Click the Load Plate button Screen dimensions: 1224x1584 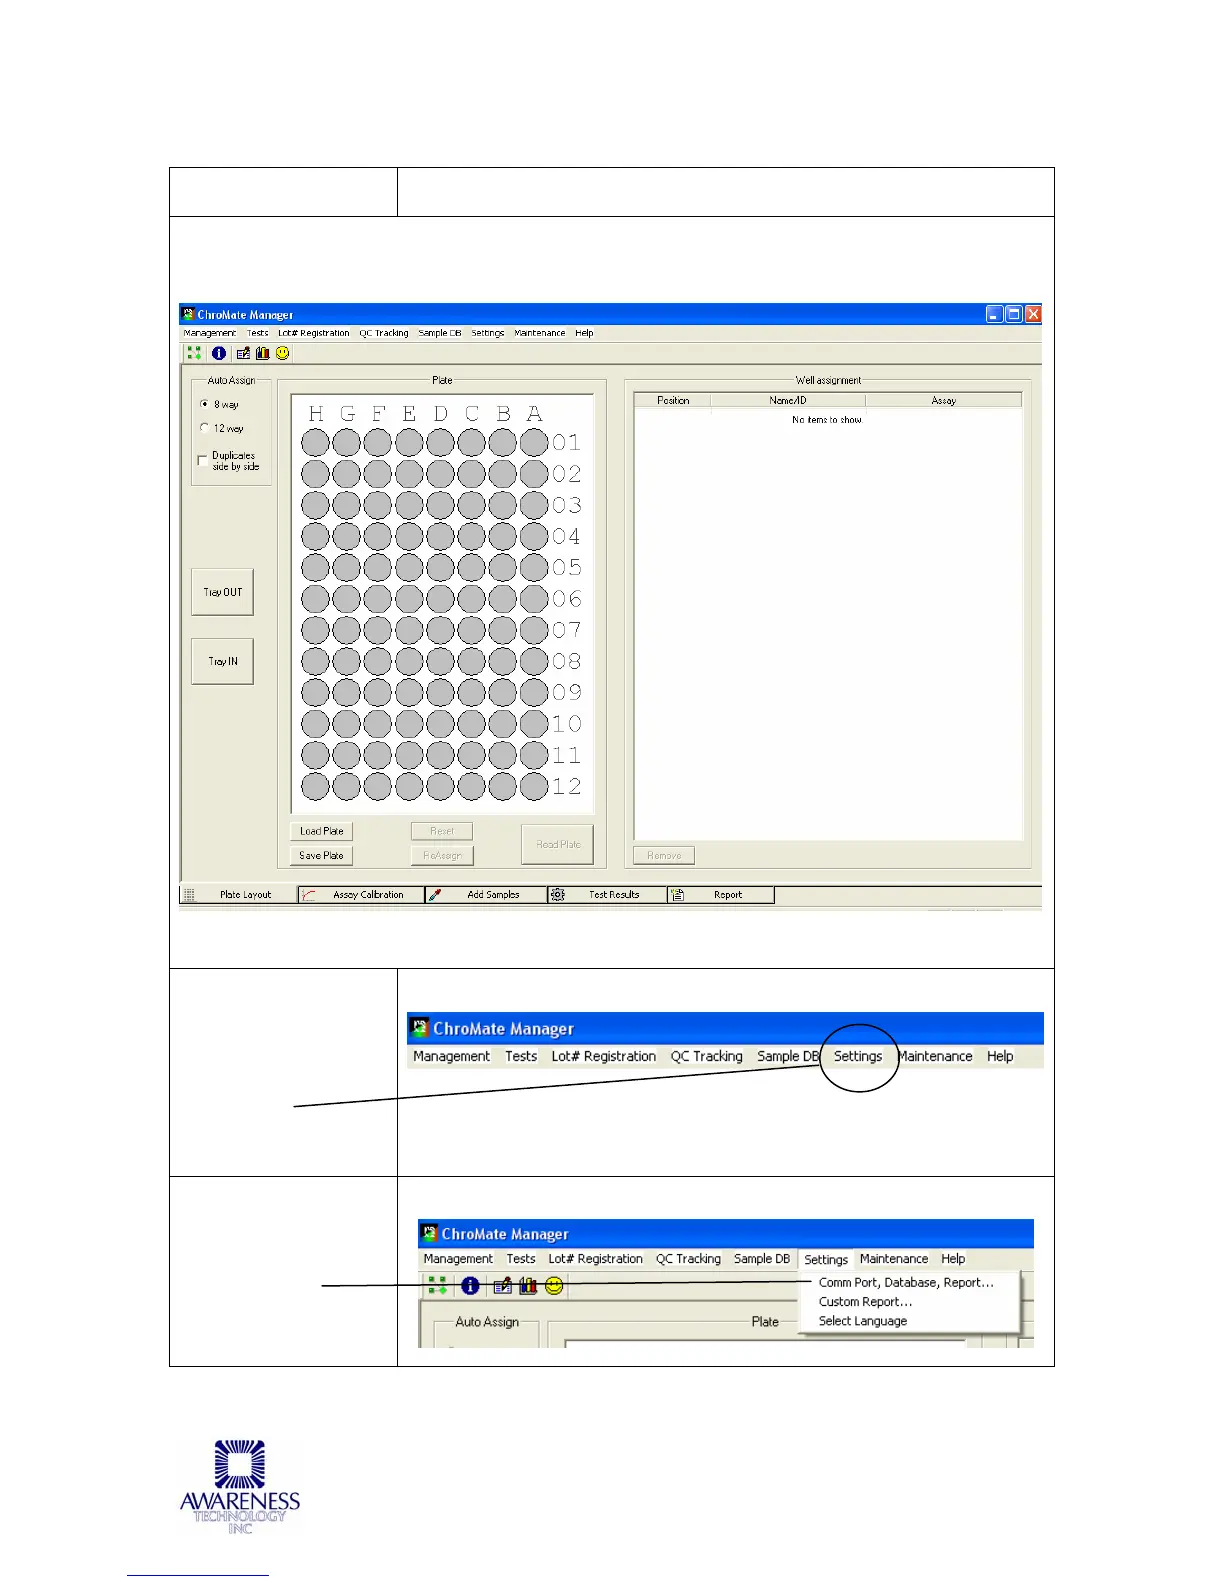[321, 831]
